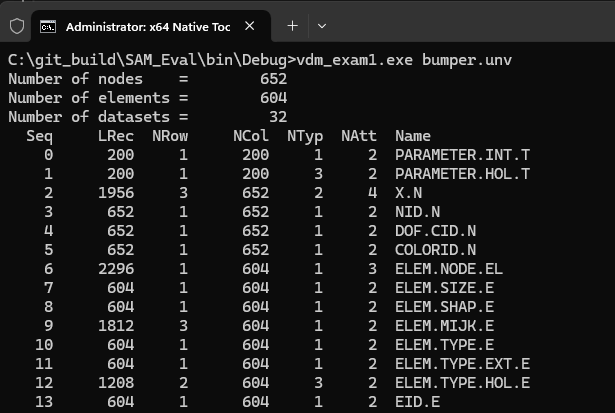615x413 pixels.
Task: Click the X.N dataset name
Action: point(413,192)
